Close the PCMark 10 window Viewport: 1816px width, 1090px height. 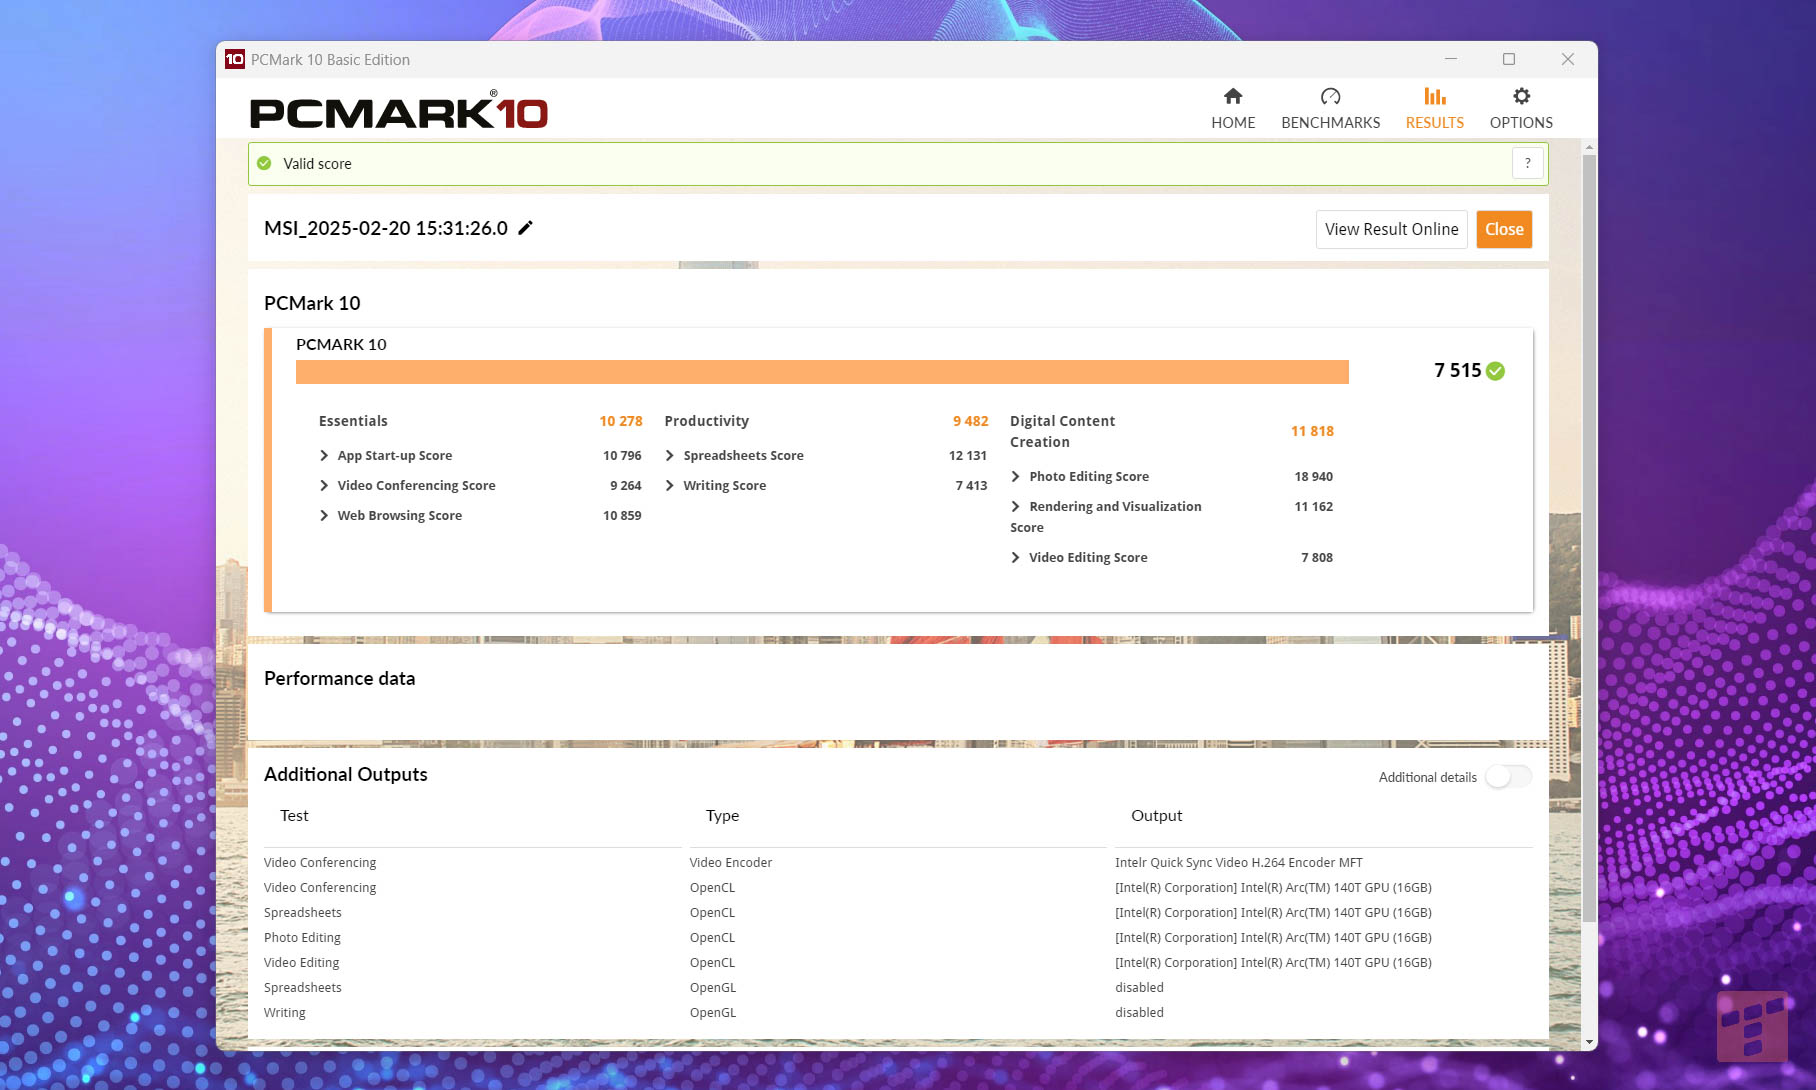click(x=1568, y=59)
